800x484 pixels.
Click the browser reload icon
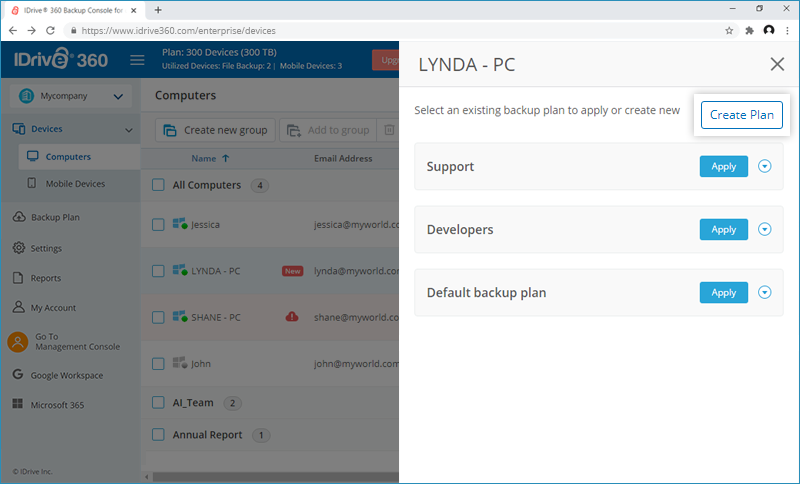[50, 31]
